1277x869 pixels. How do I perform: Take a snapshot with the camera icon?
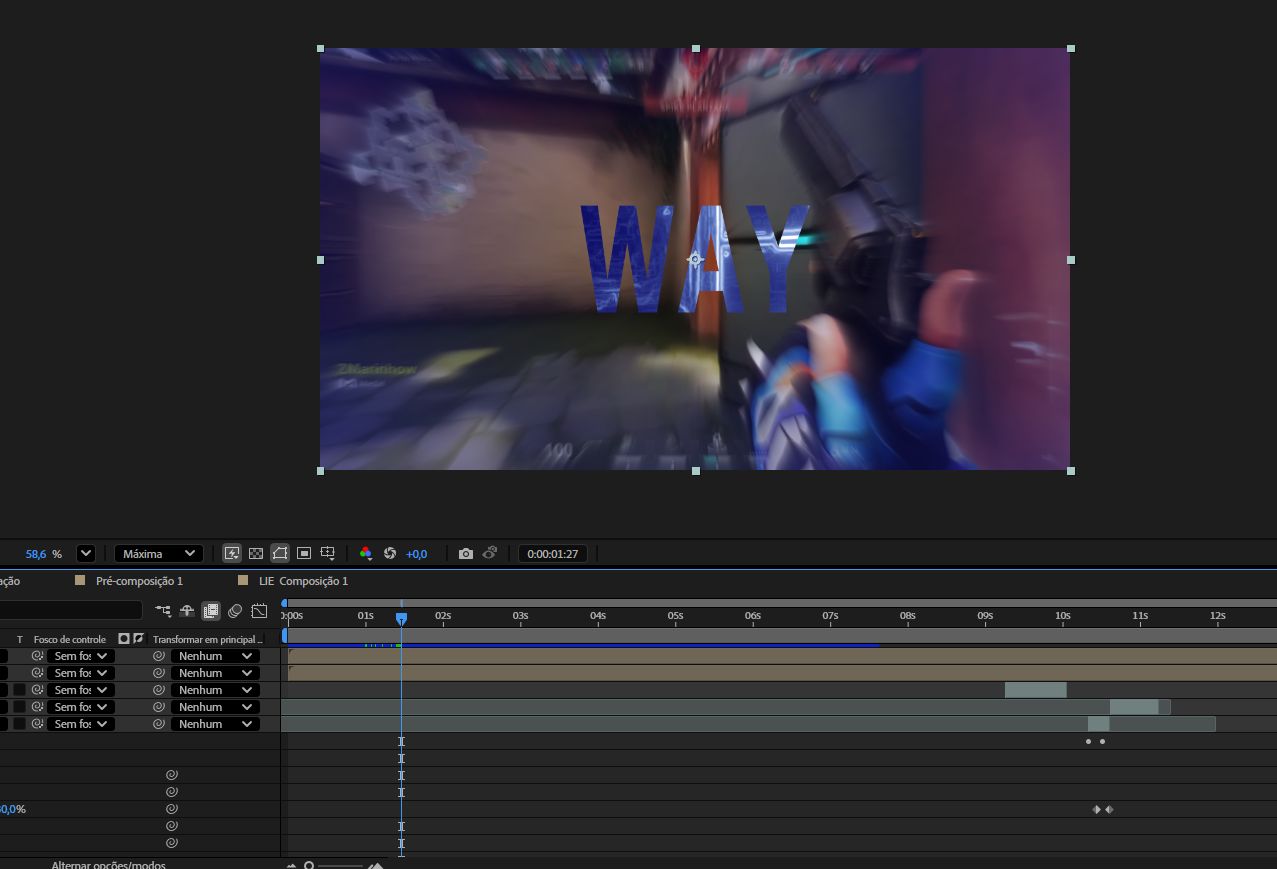click(465, 553)
